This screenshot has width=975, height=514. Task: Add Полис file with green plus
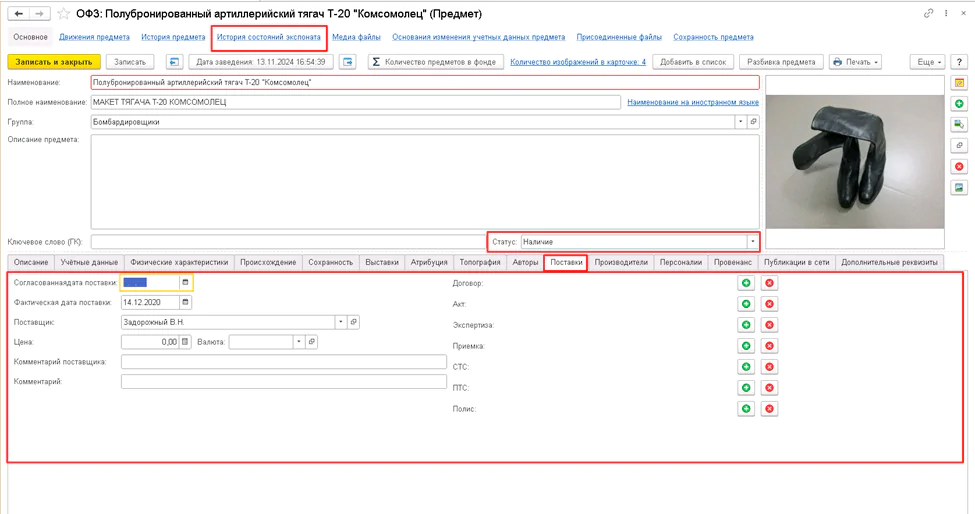[x=746, y=409]
